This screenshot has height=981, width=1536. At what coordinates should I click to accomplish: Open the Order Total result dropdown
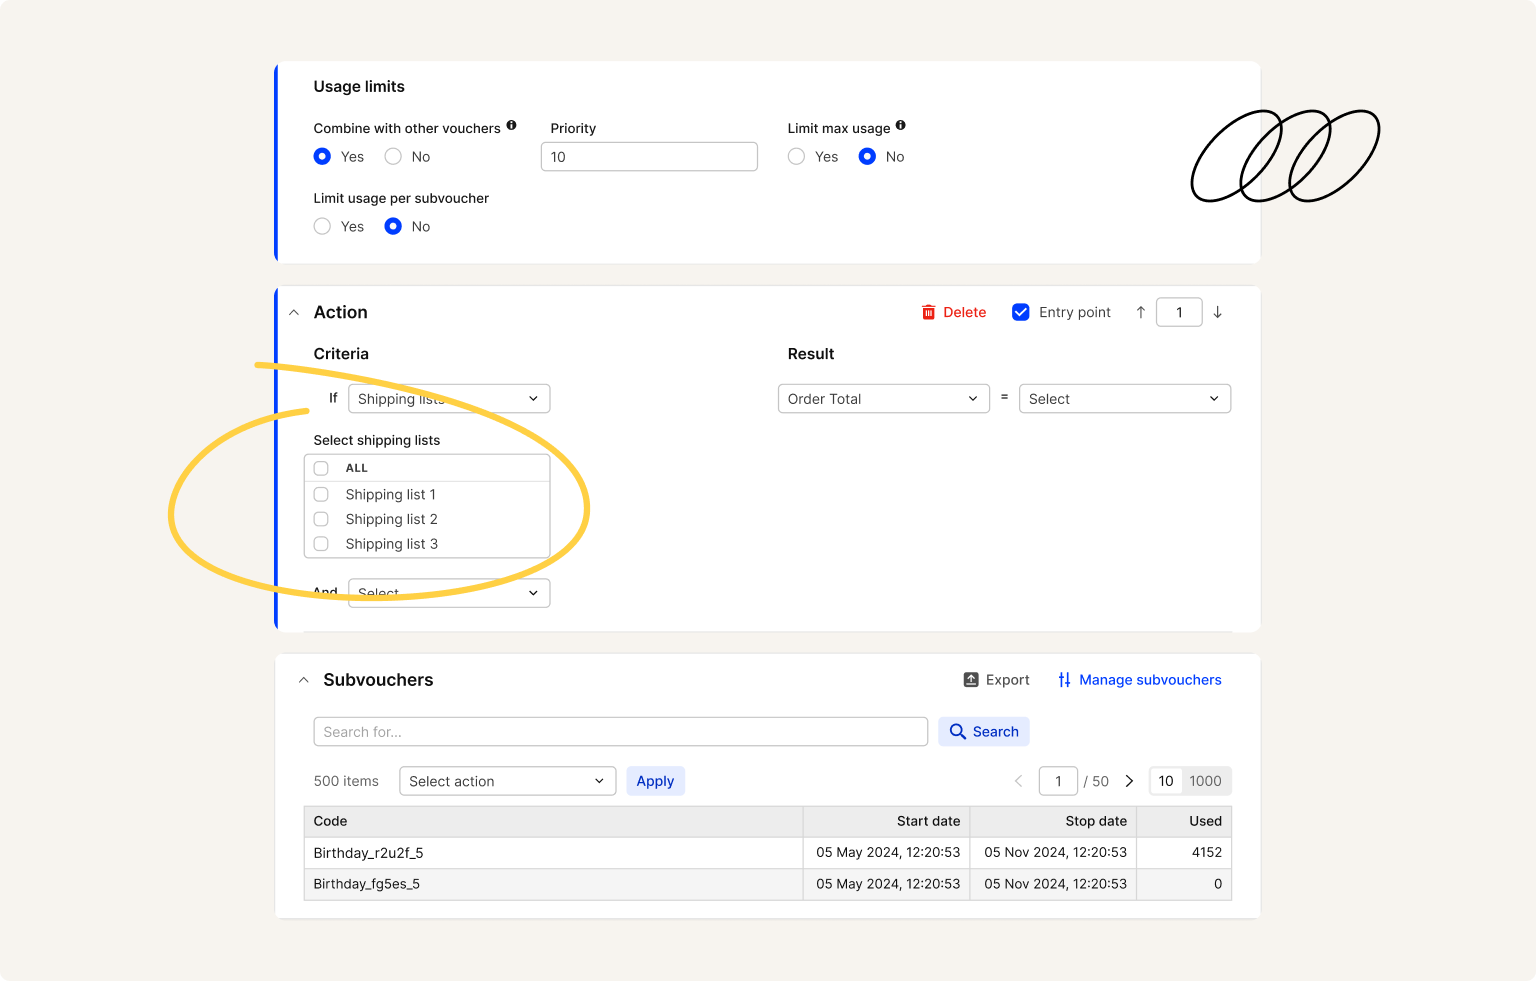click(x=883, y=399)
